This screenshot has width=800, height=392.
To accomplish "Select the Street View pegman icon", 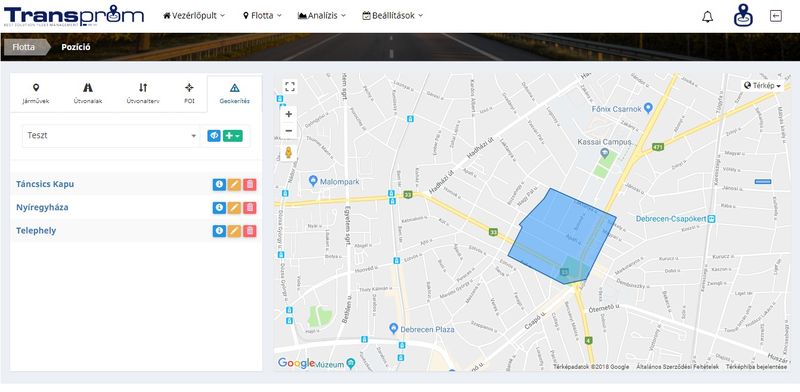I will (x=289, y=153).
